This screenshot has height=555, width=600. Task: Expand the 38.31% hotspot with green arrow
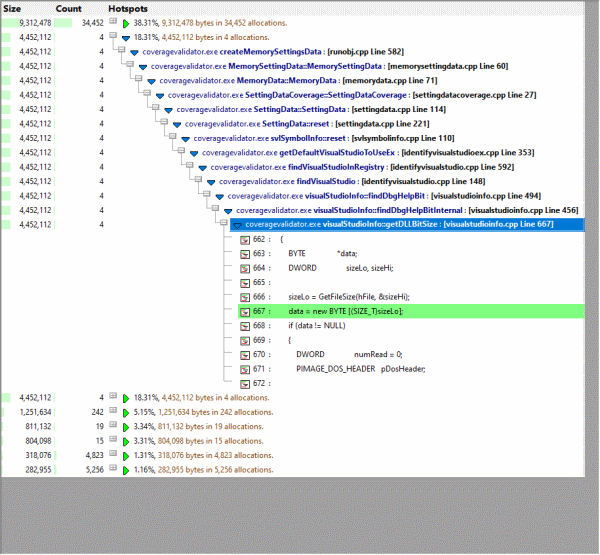point(126,24)
